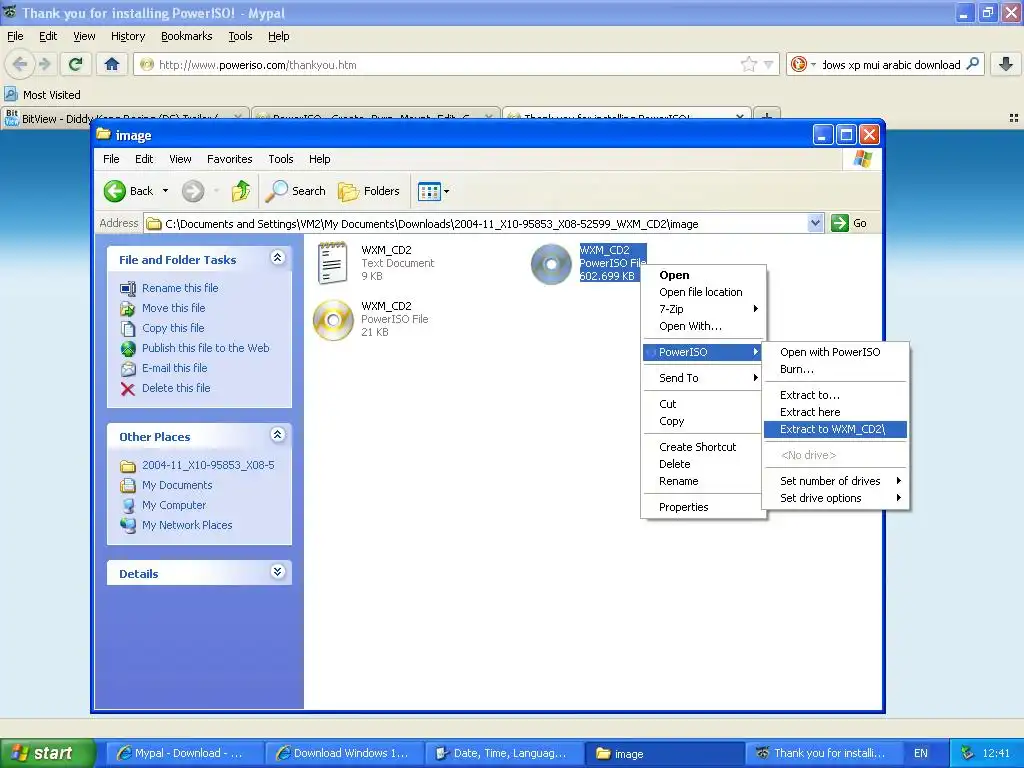
Task: Bookmark page with the star icon
Action: coord(748,64)
